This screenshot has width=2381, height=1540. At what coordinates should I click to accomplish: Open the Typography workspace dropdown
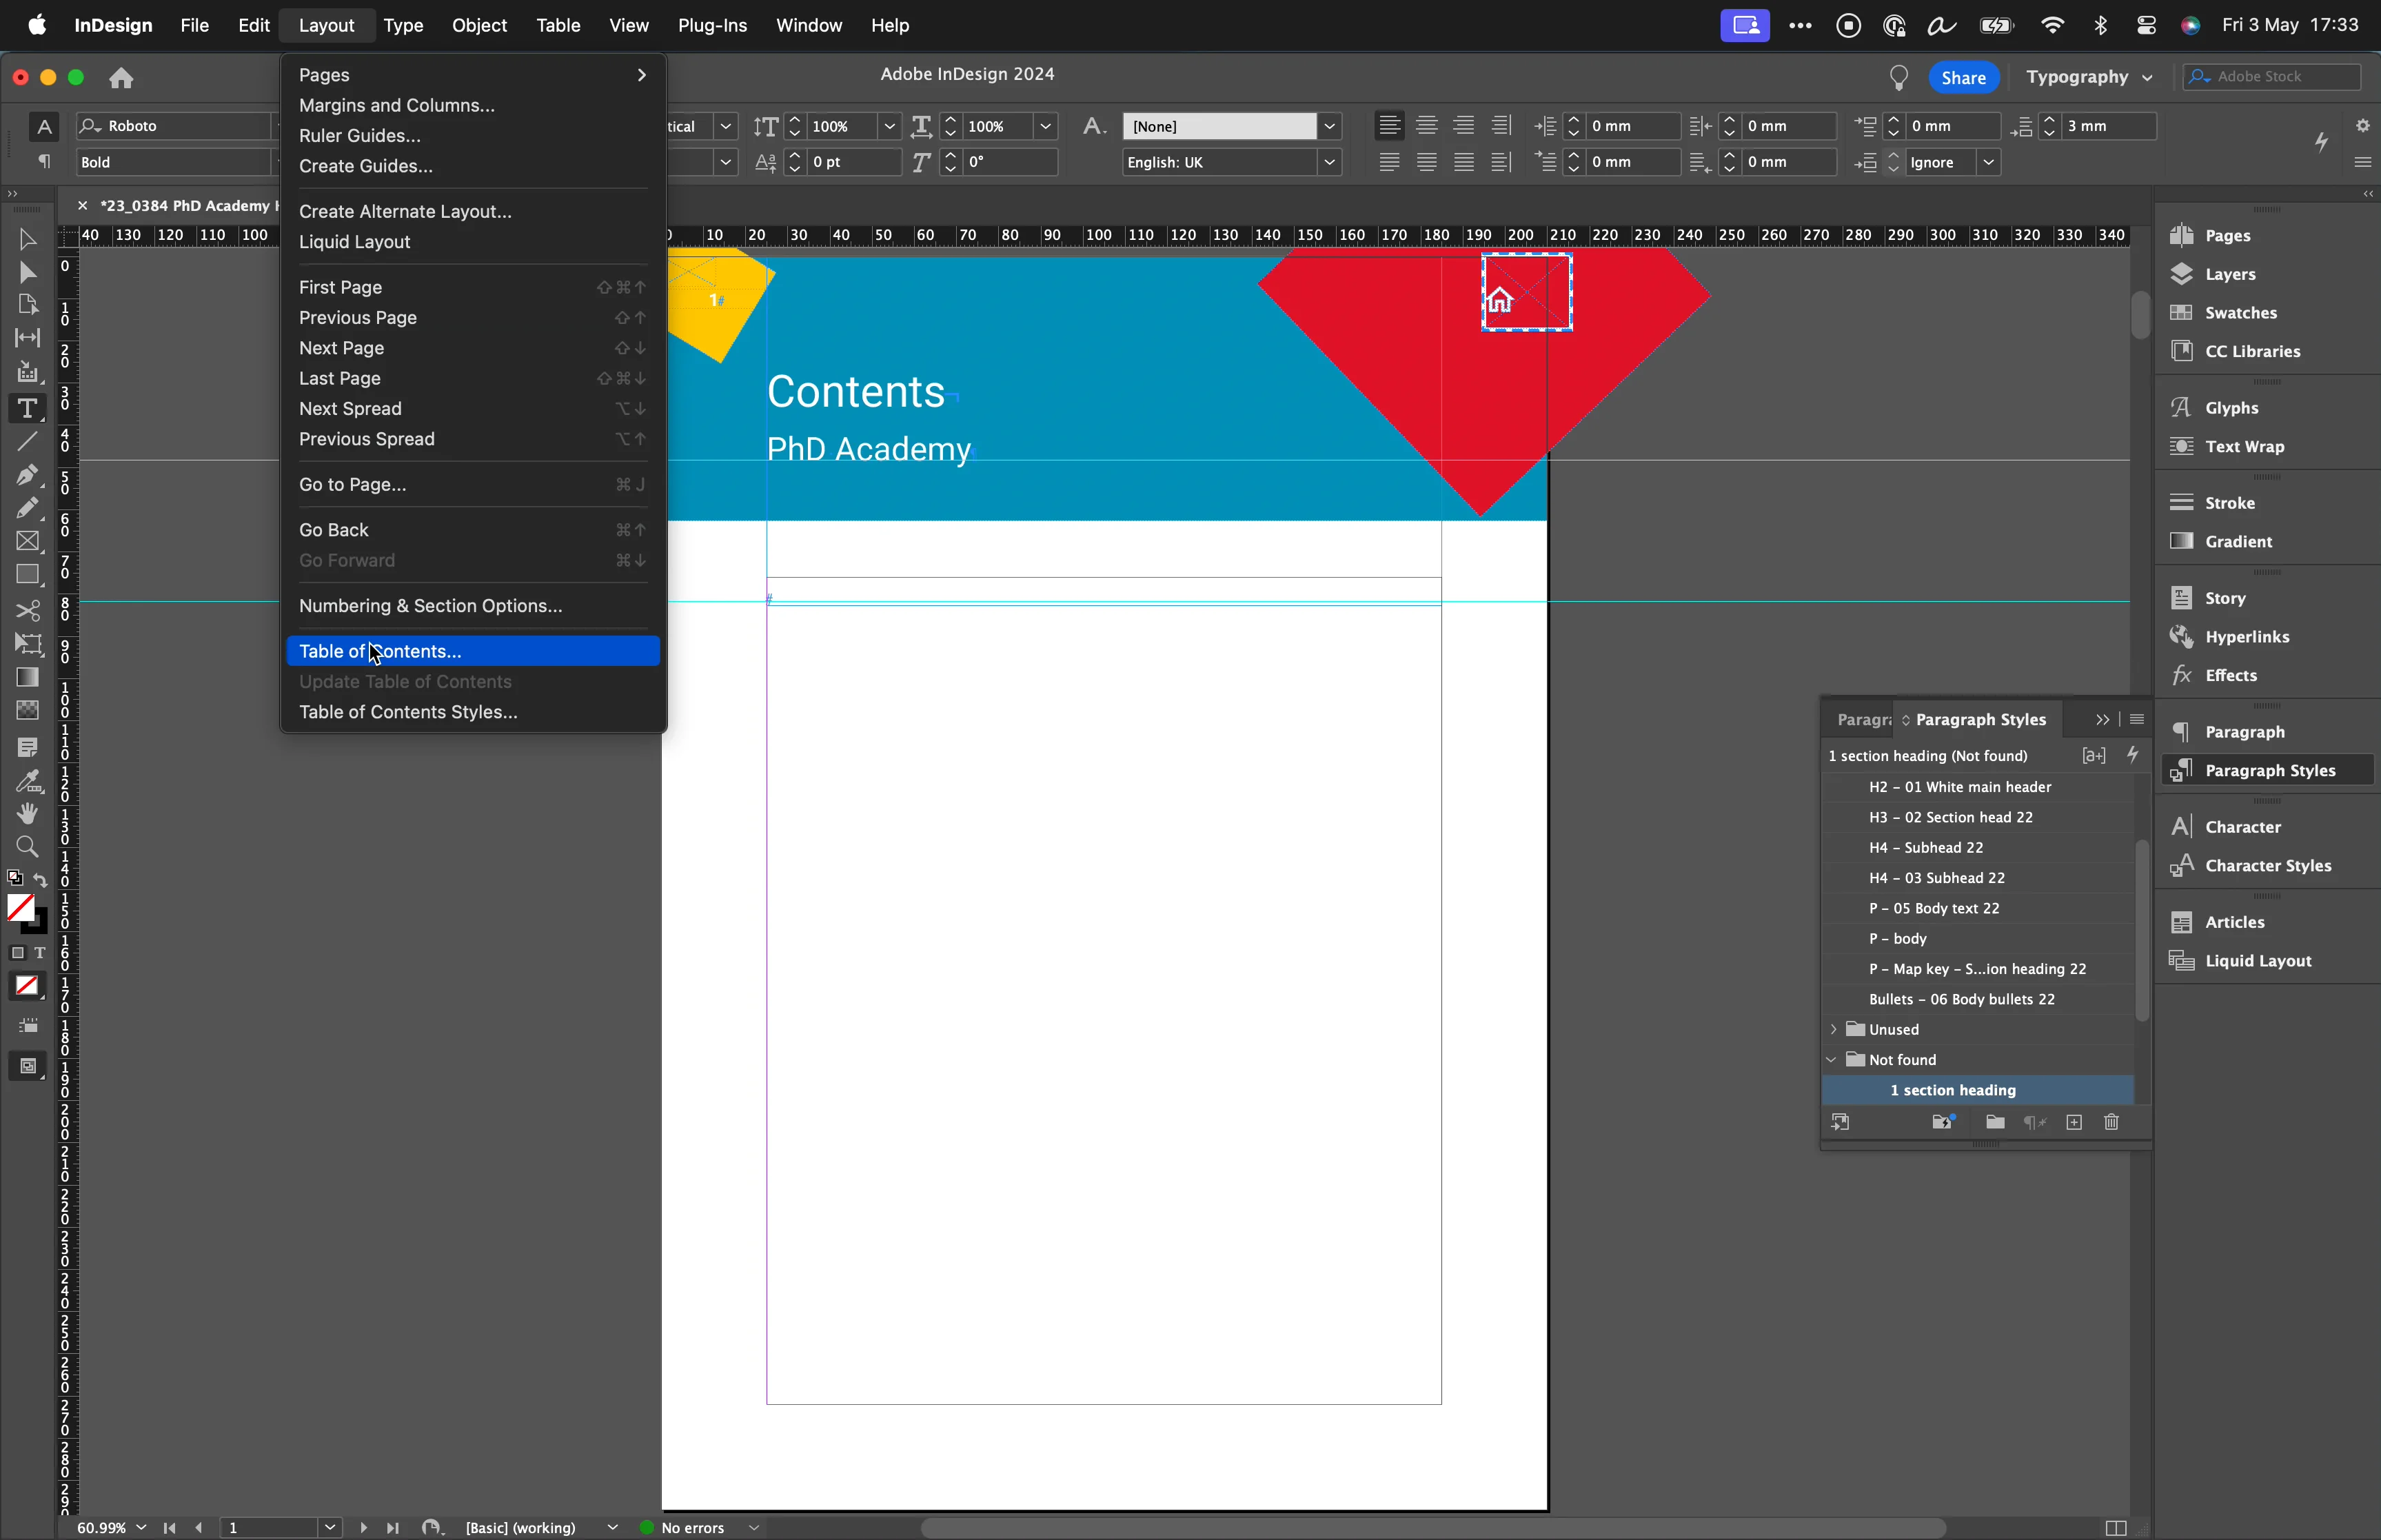tap(2090, 76)
